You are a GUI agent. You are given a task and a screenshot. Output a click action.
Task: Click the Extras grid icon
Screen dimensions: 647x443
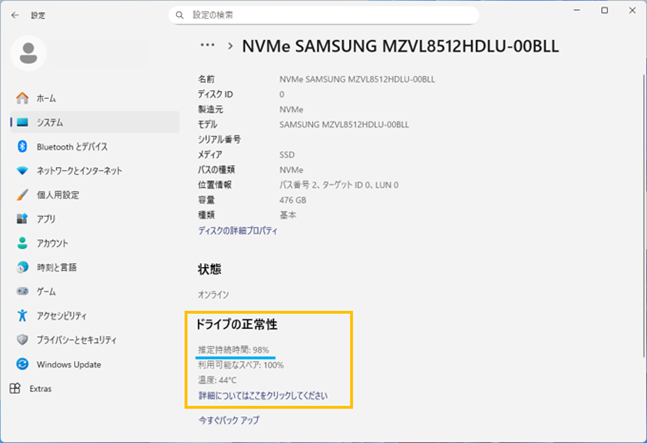15,388
